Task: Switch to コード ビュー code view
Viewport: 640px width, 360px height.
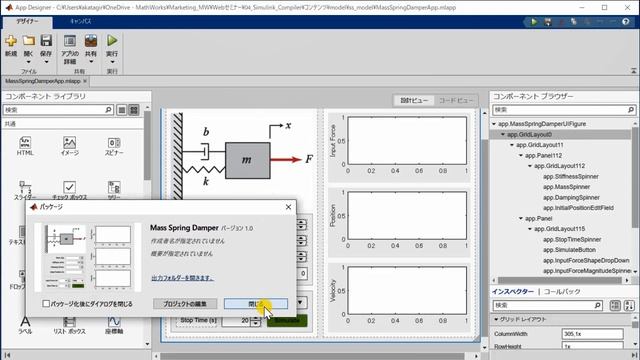Action: coord(456,100)
